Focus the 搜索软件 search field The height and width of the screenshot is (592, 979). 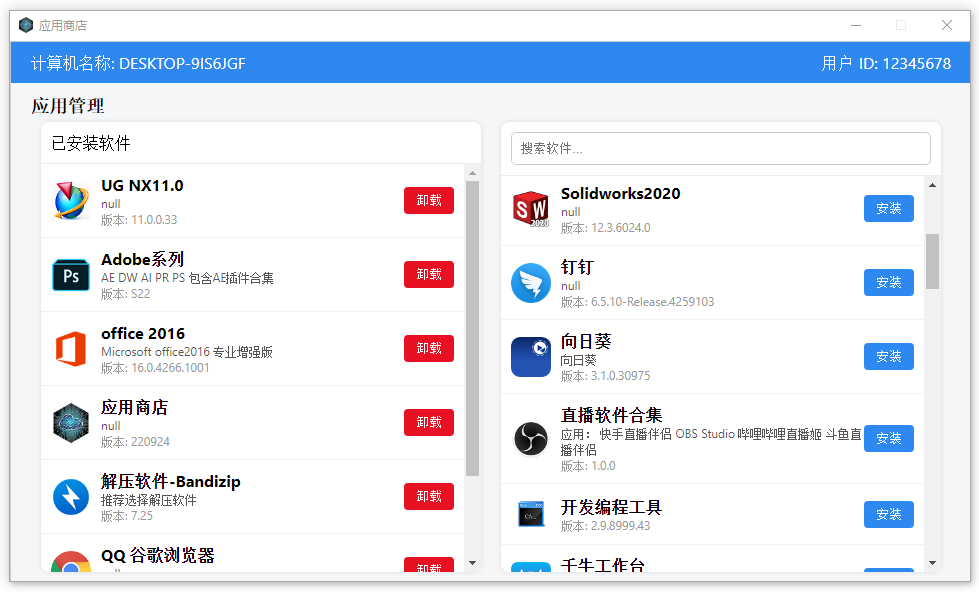pyautogui.click(x=721, y=149)
